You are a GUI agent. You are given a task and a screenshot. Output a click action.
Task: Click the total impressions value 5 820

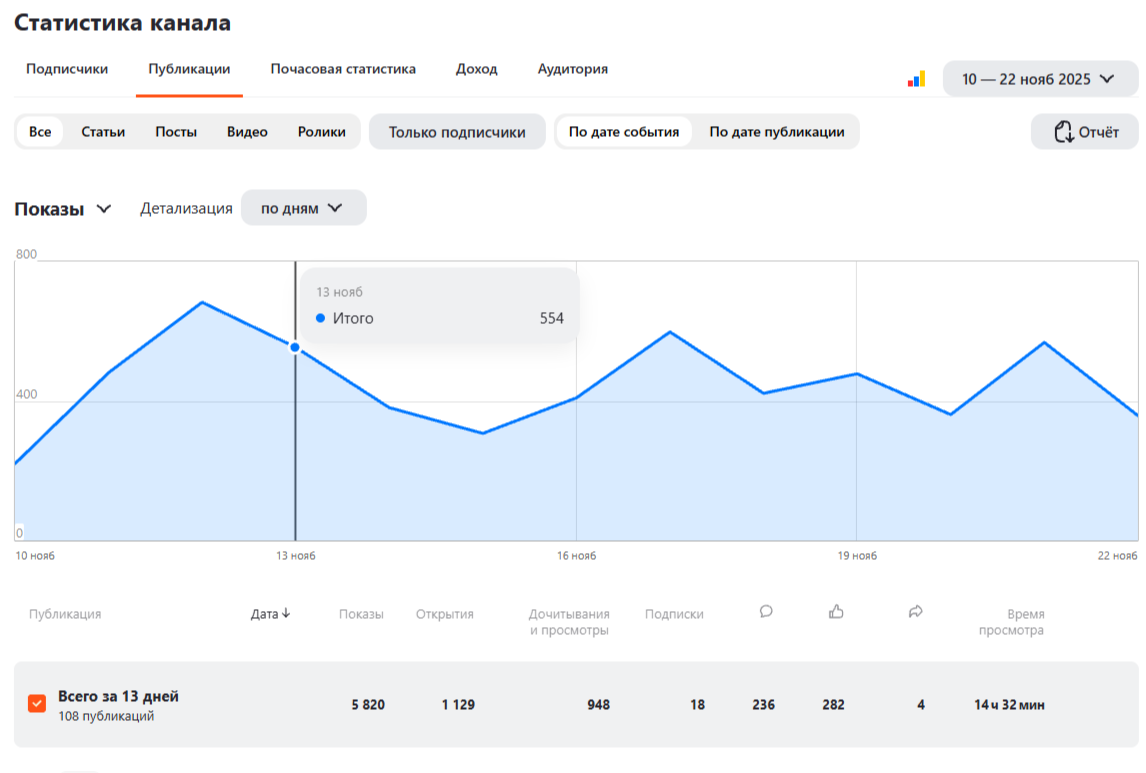point(368,704)
